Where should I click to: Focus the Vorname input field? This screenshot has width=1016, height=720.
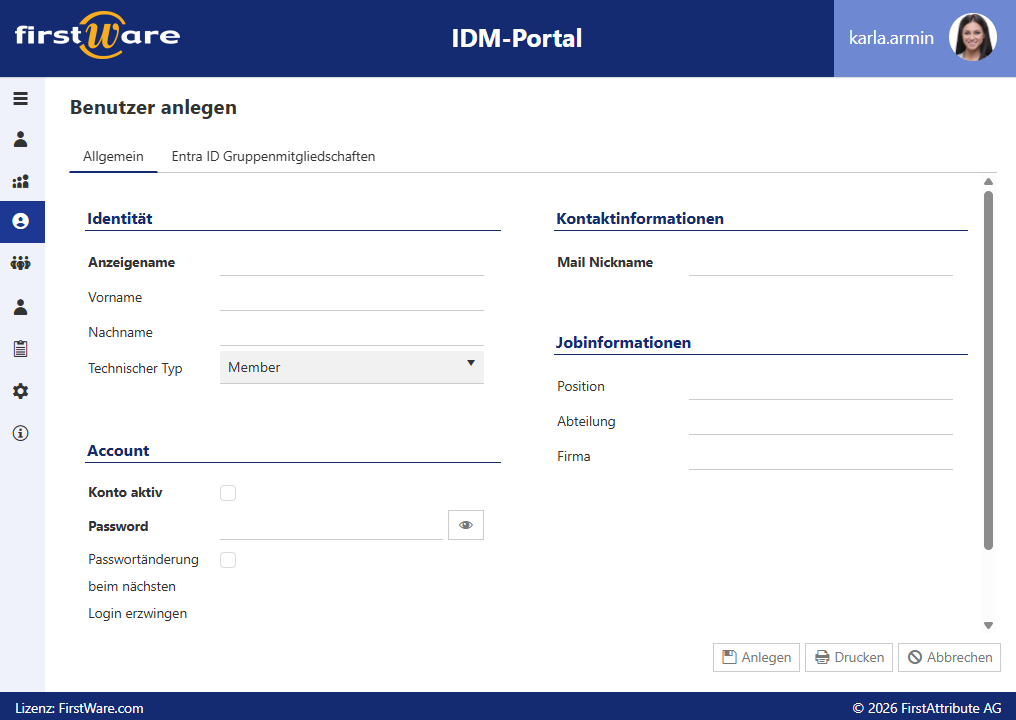point(352,298)
